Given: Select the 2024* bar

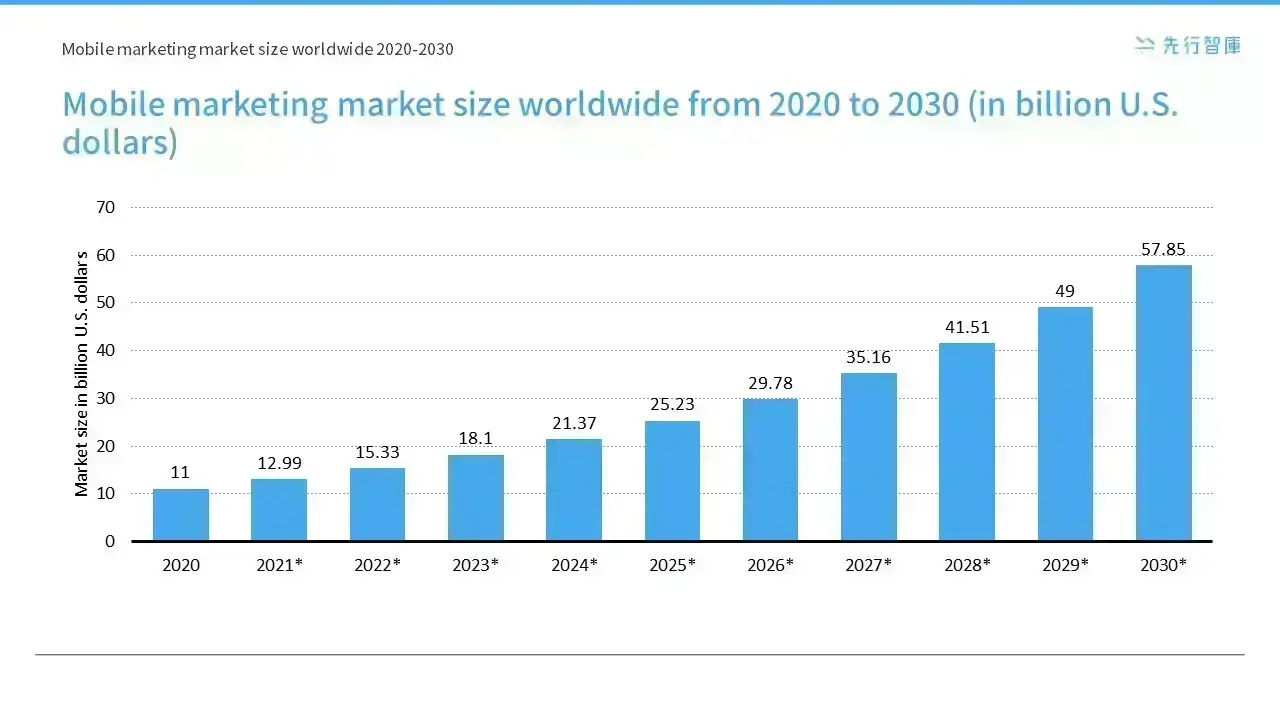Looking at the screenshot, I should 574,490.
